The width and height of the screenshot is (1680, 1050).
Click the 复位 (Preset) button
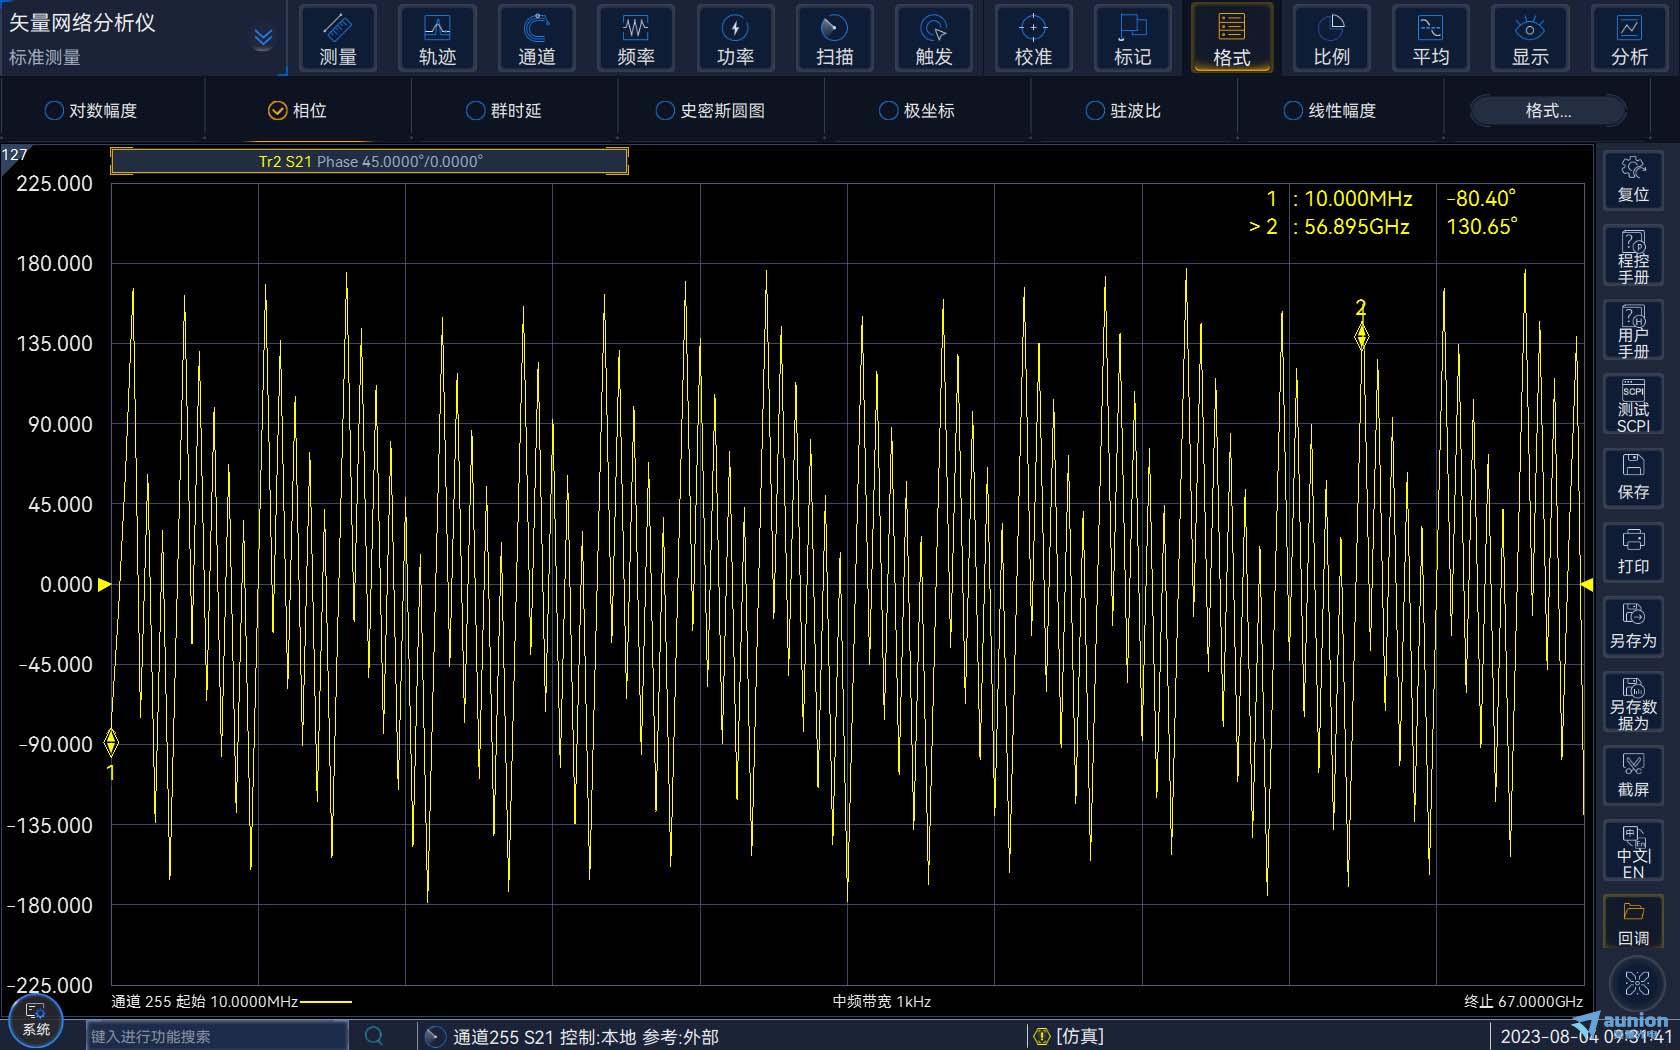[1633, 180]
